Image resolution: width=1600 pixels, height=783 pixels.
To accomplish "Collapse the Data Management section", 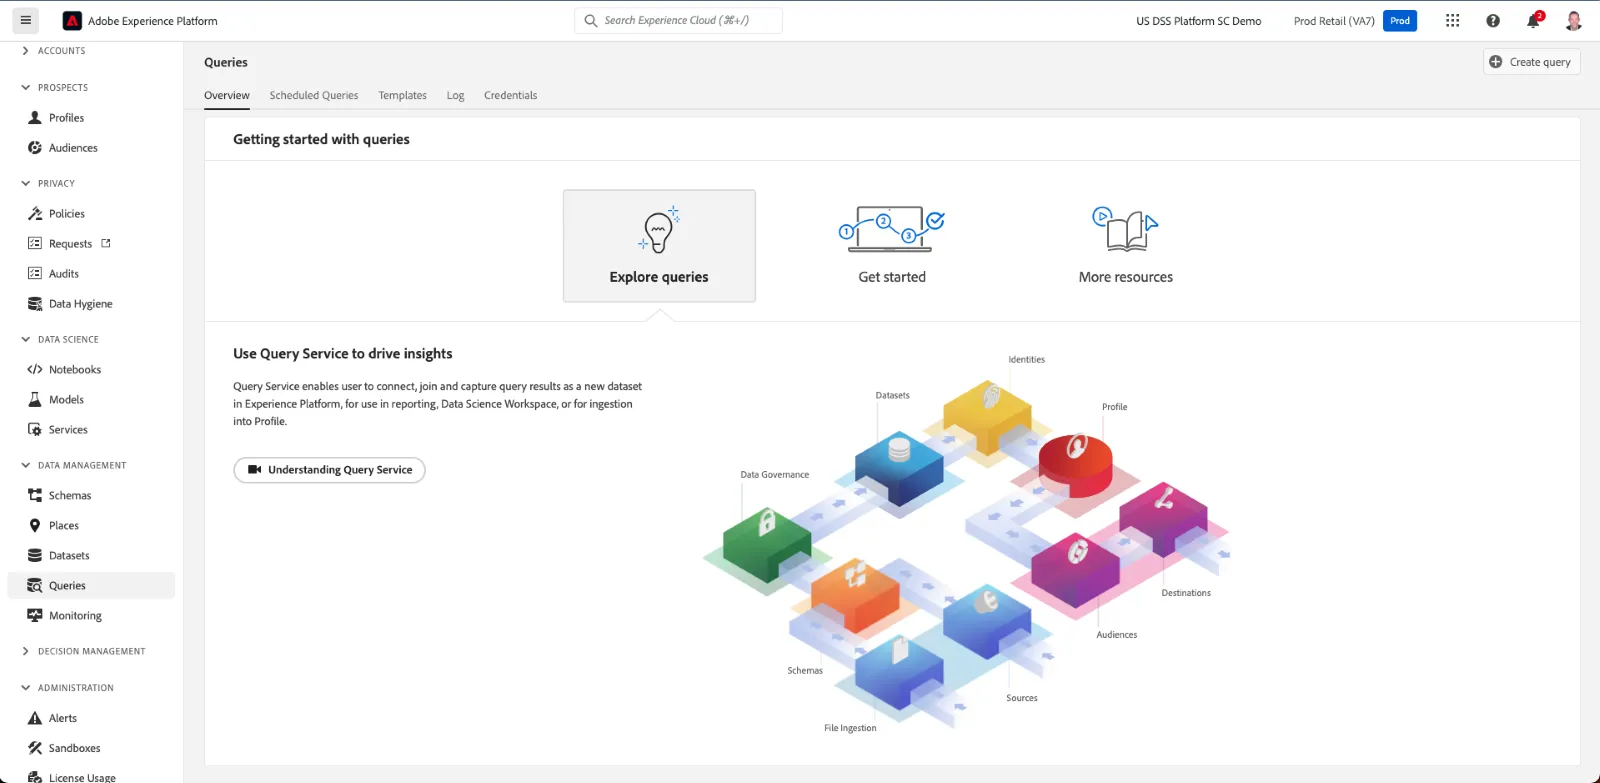I will 73,466.
